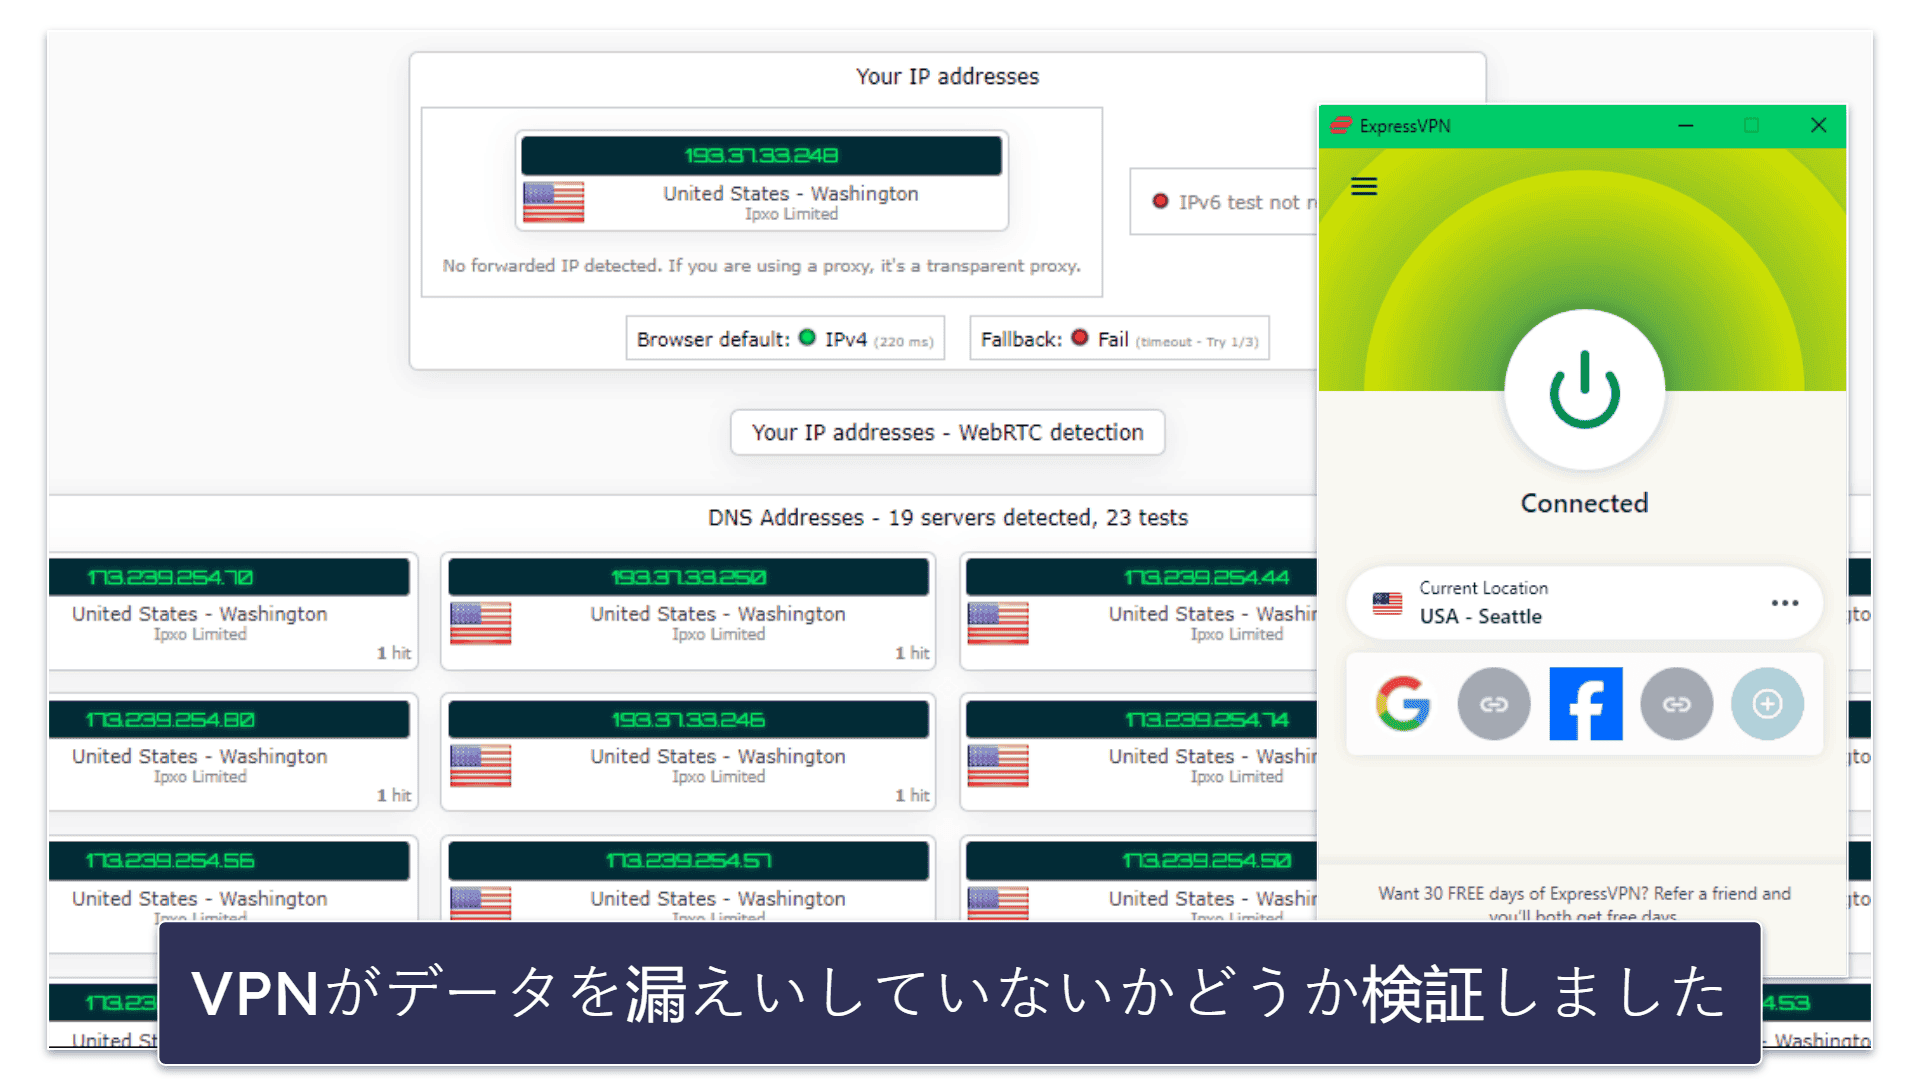Close the ExpressVPN window

pyautogui.click(x=1818, y=125)
